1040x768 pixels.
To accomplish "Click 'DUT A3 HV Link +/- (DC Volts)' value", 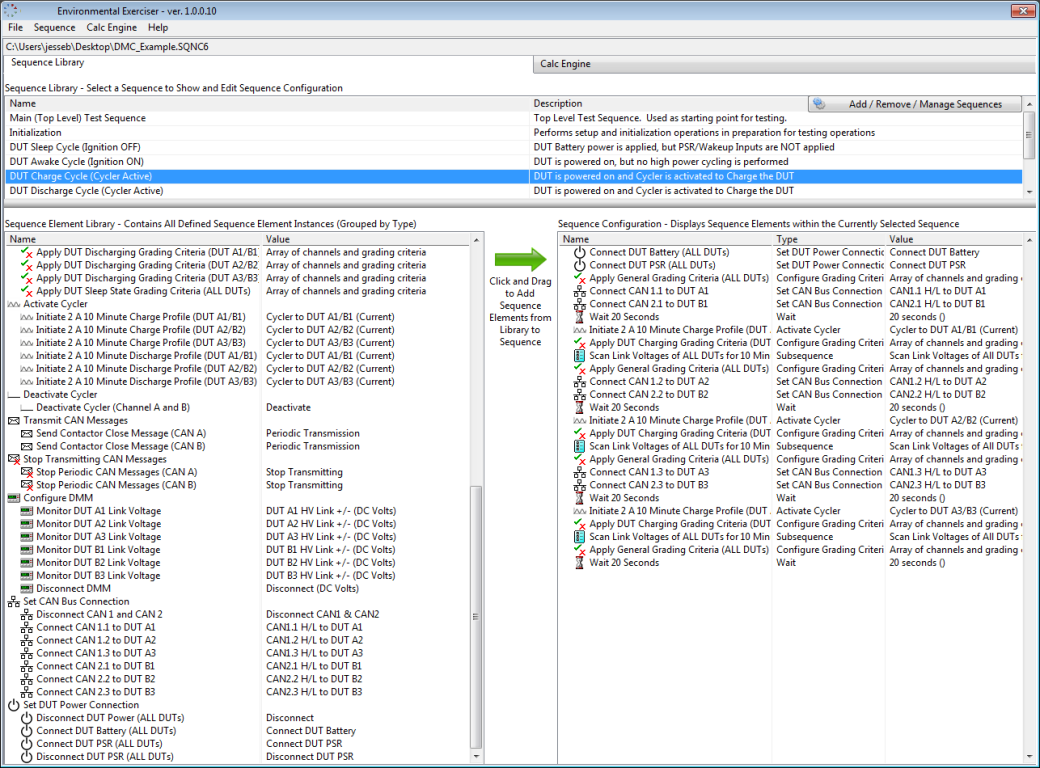I will coord(331,537).
